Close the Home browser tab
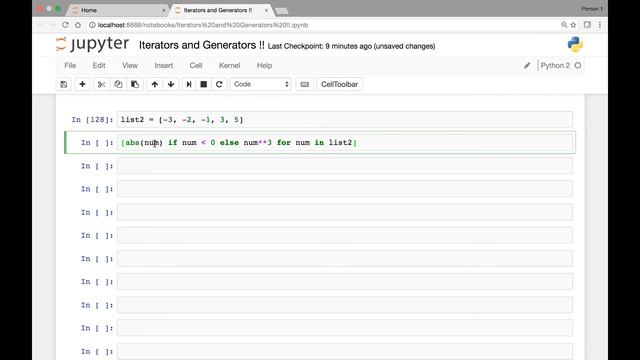The width and height of the screenshot is (640, 360). pos(164,10)
